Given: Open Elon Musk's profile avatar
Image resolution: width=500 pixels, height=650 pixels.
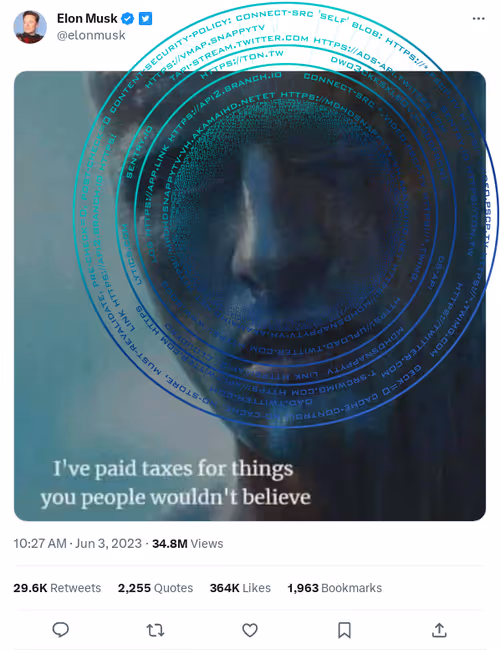Looking at the screenshot, I should tap(30, 27).
